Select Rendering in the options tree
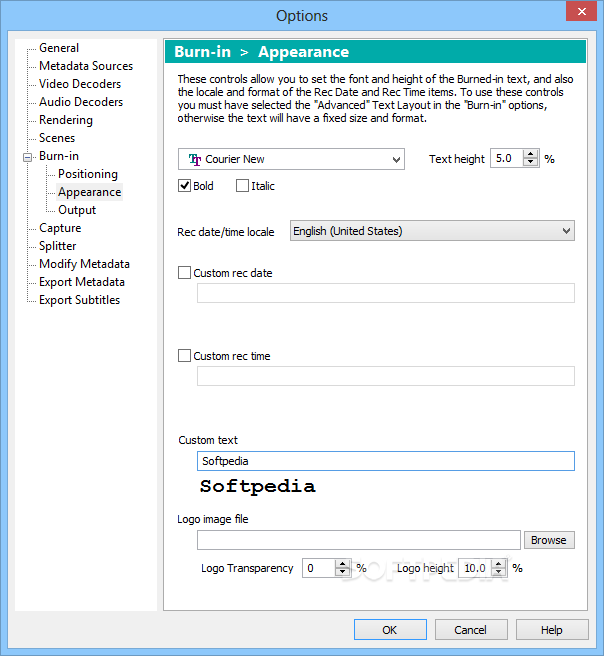Screen dimensions: 604x656 [66, 120]
